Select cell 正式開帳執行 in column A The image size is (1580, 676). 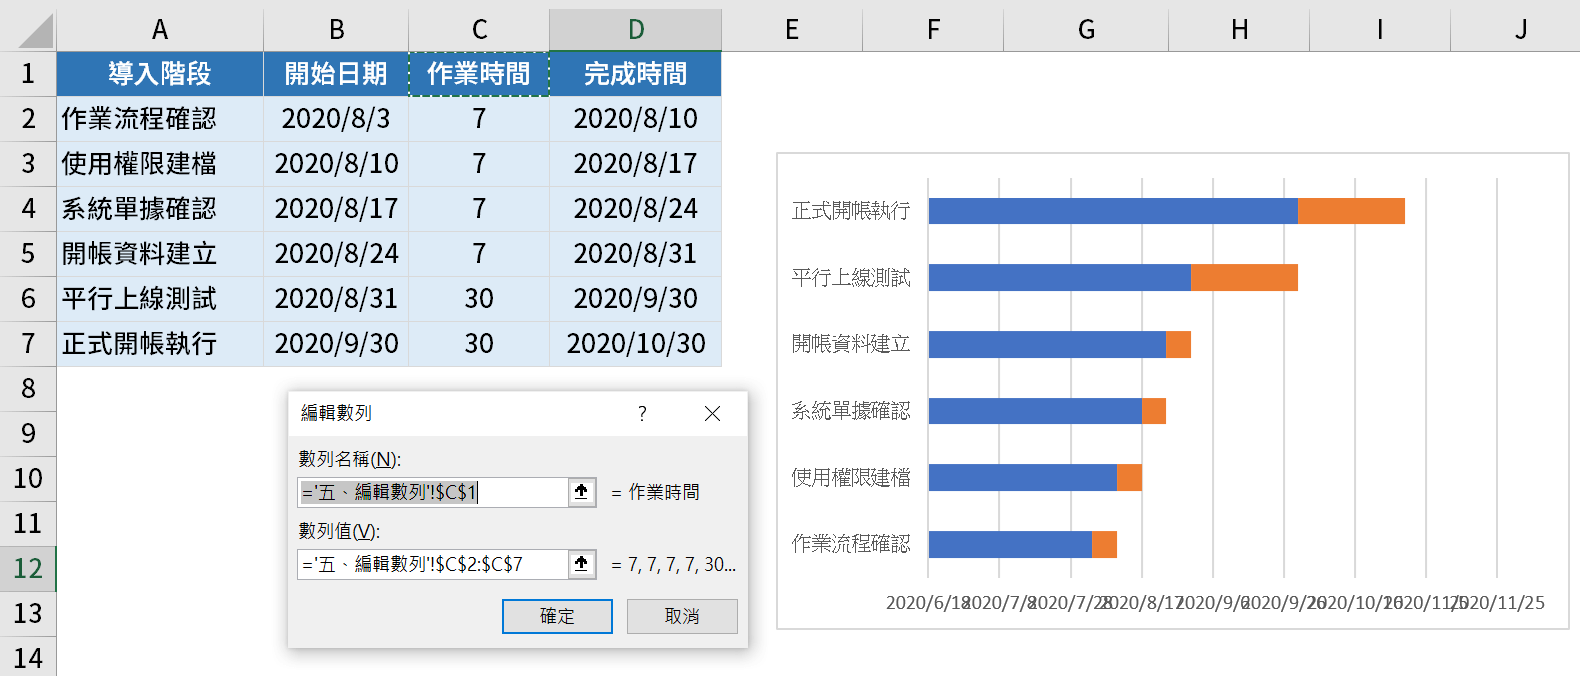pos(160,344)
